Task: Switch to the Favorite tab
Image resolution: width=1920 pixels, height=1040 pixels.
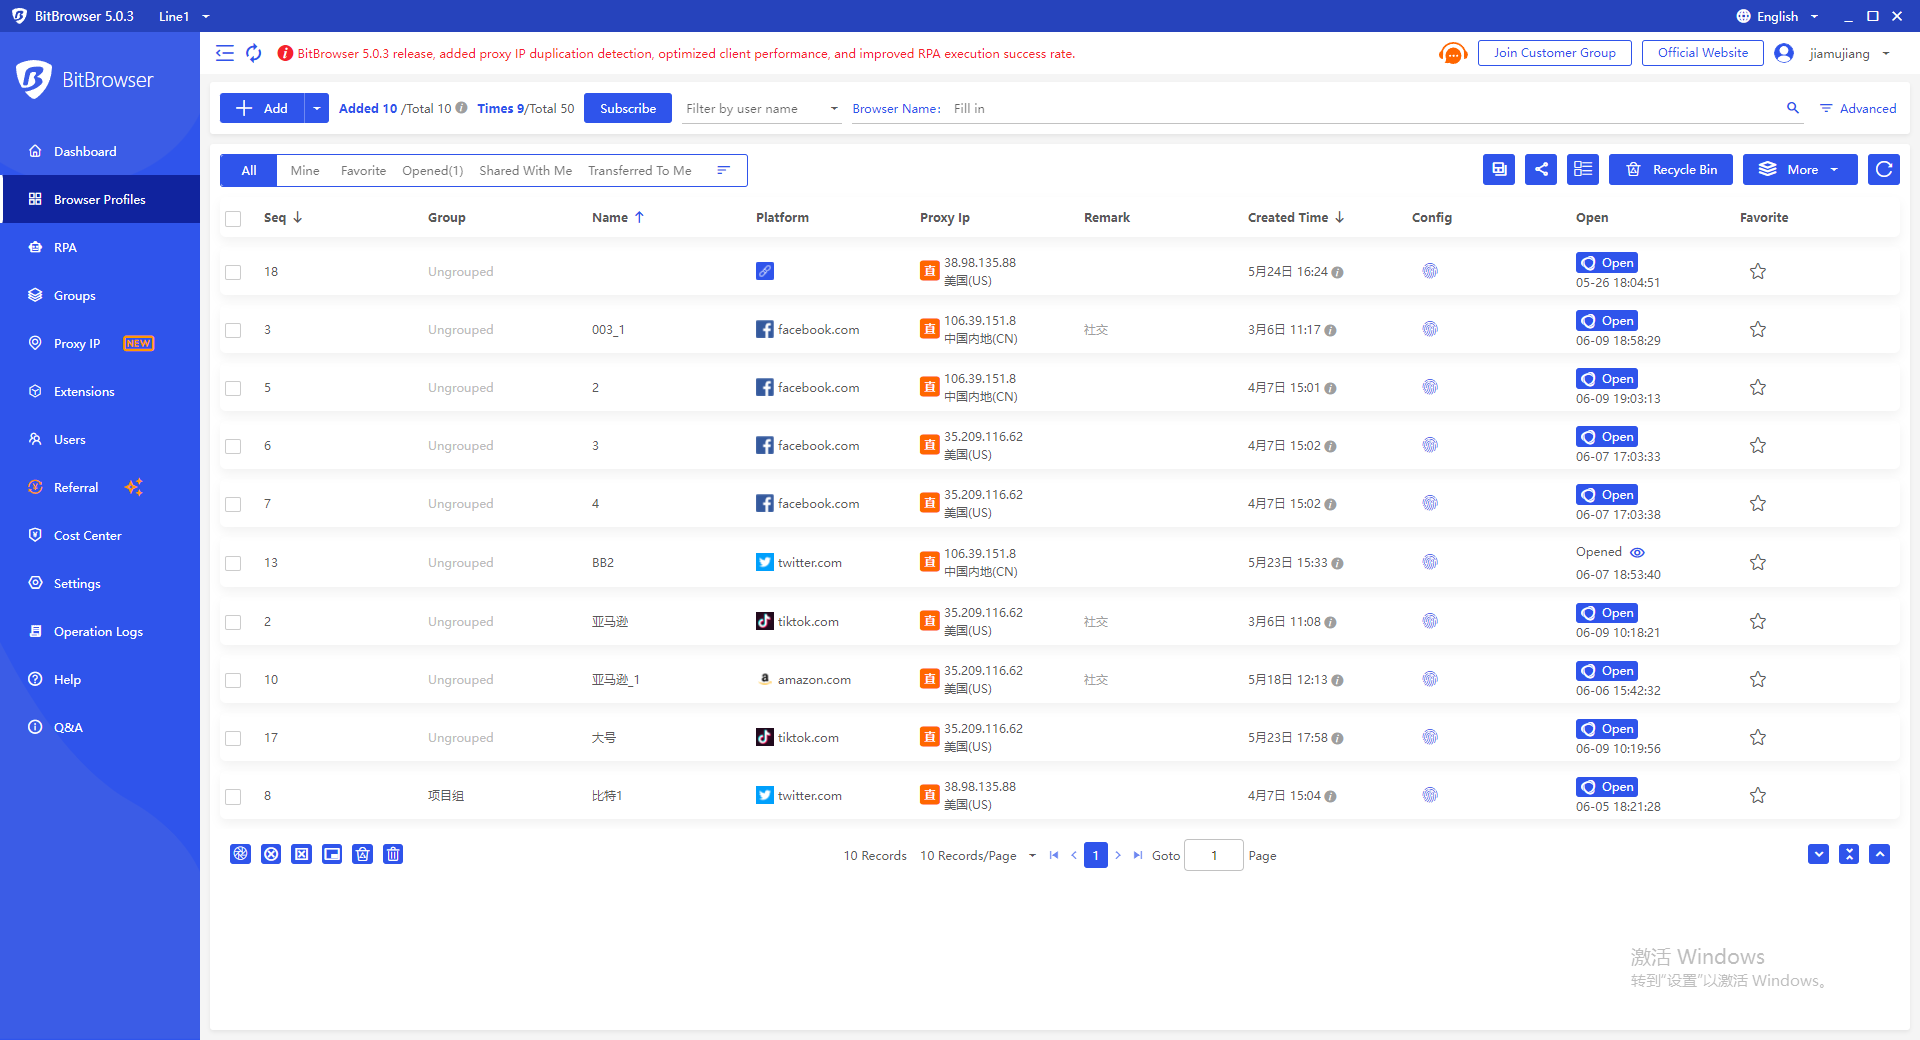Action: pos(362,170)
